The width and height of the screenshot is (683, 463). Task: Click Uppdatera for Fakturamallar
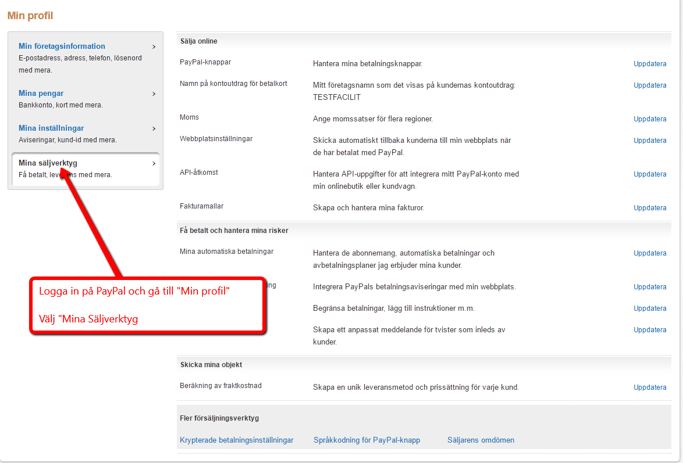pyautogui.click(x=650, y=208)
